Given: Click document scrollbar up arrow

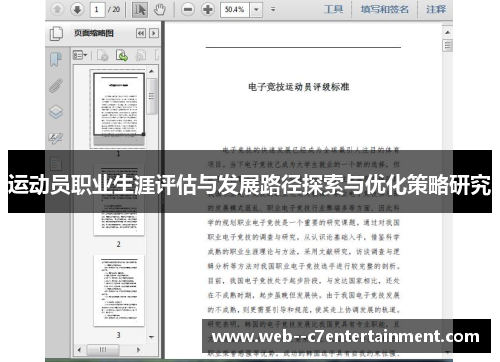Looking at the screenshot, I should [447, 32].
